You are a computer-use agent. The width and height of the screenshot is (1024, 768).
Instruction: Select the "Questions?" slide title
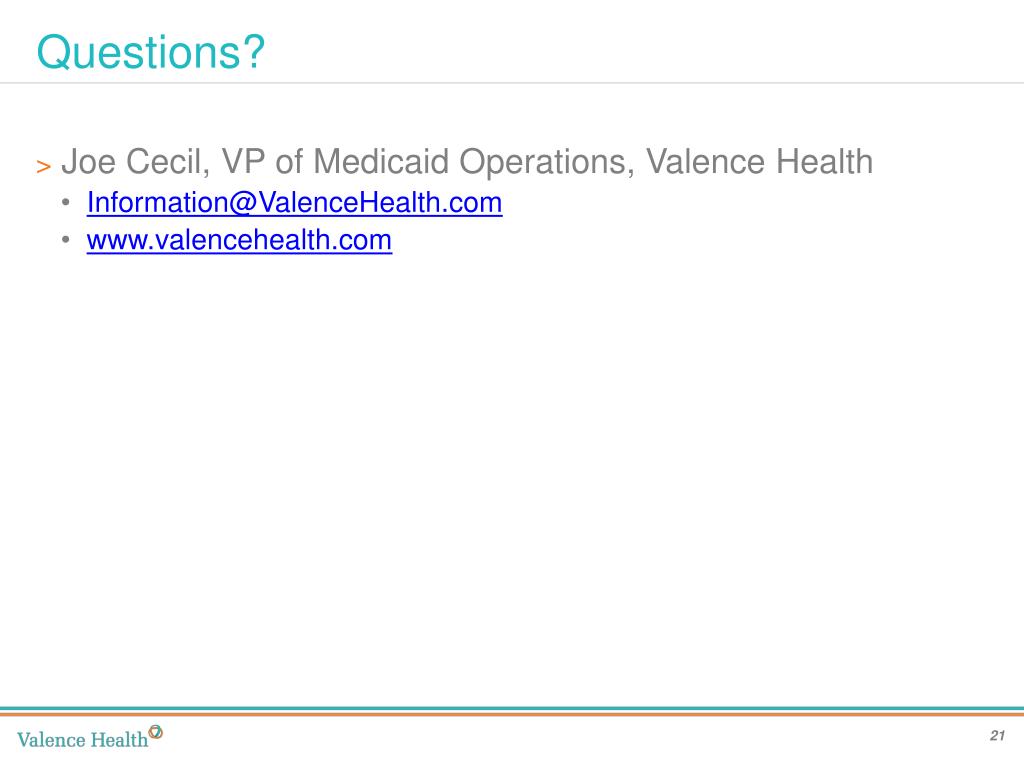coord(151,52)
